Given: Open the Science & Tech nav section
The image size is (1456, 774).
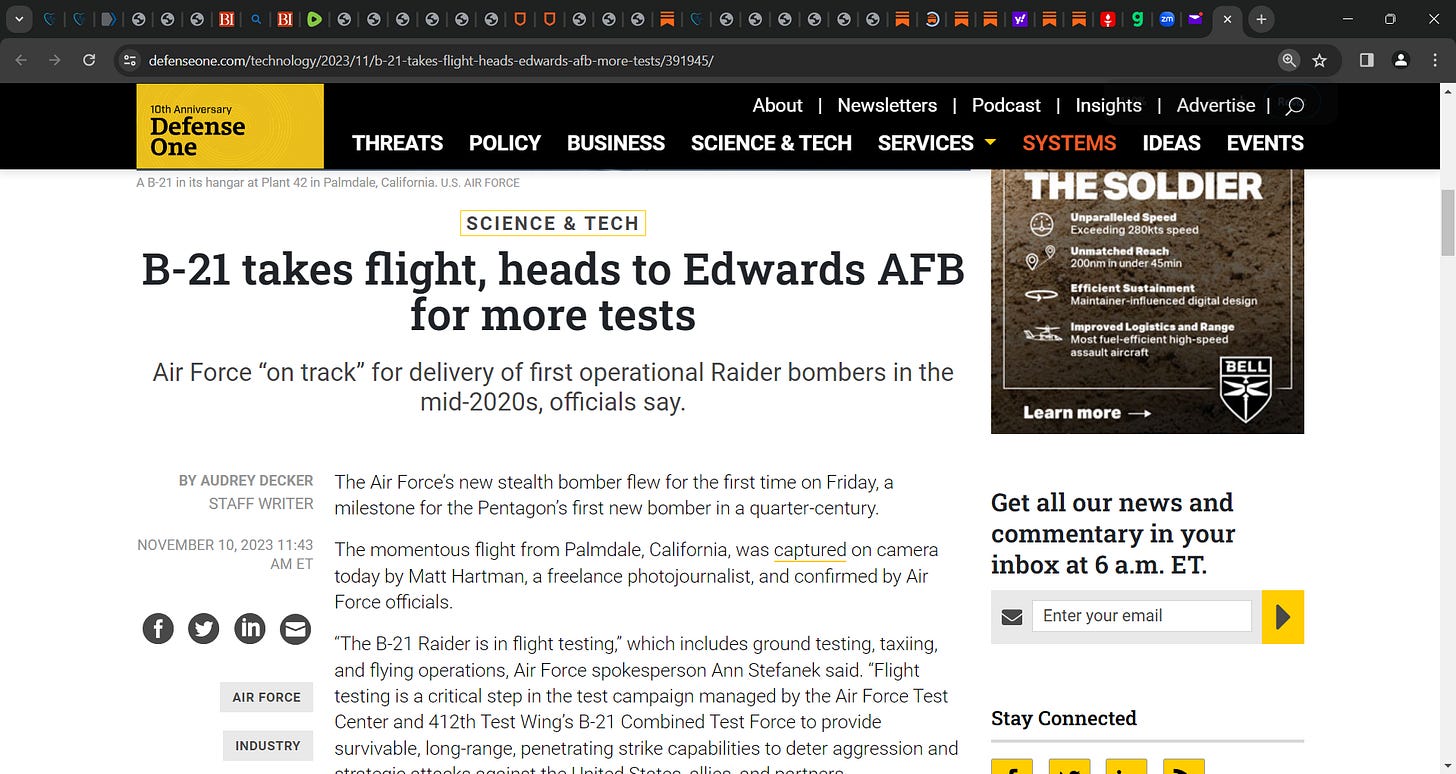Looking at the screenshot, I should pyautogui.click(x=771, y=143).
